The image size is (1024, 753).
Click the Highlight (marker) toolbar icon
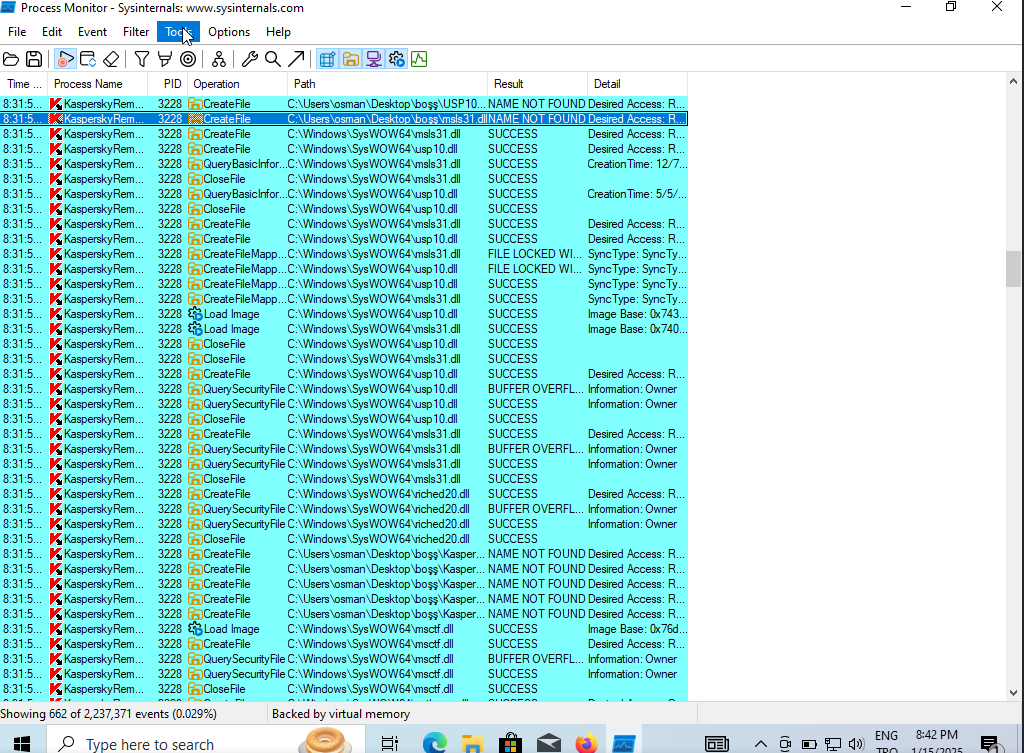(165, 59)
